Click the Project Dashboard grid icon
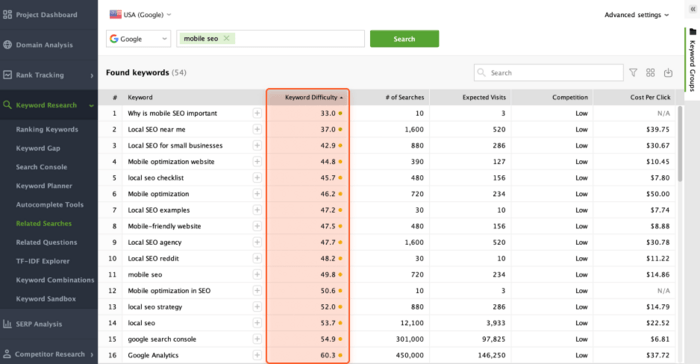This screenshot has height=364, width=700. coord(8,15)
